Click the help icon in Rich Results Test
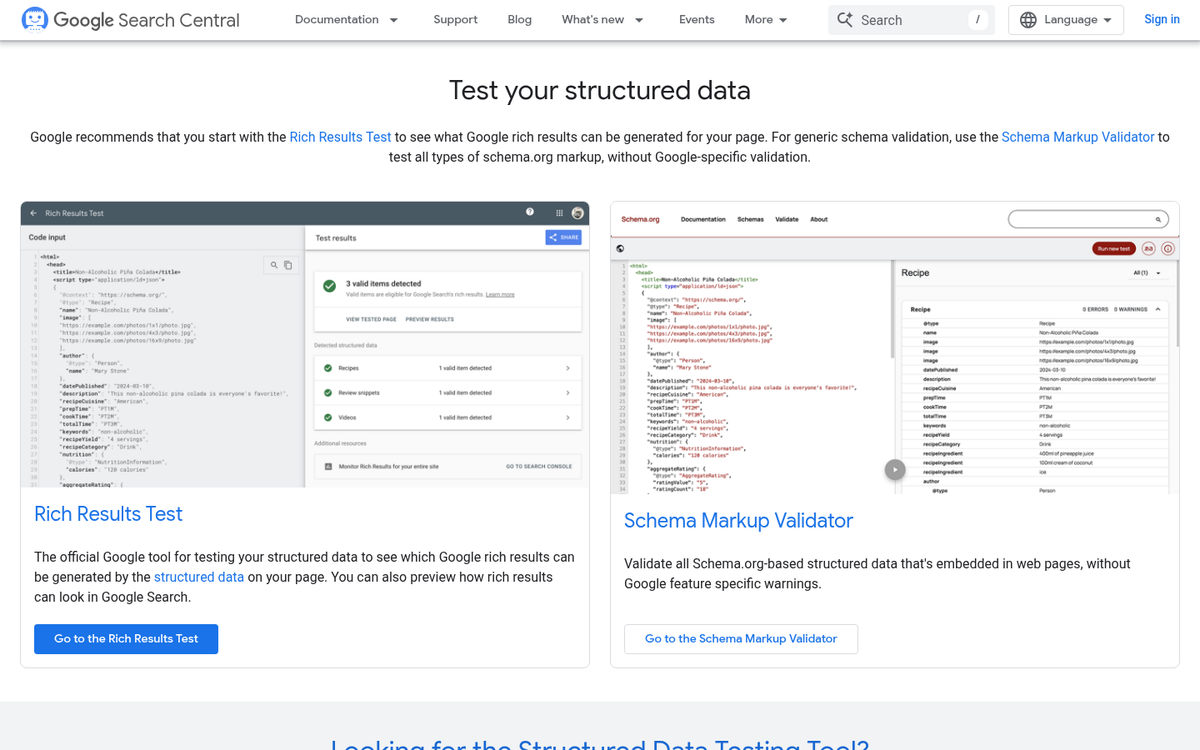This screenshot has width=1200, height=750. [x=530, y=212]
